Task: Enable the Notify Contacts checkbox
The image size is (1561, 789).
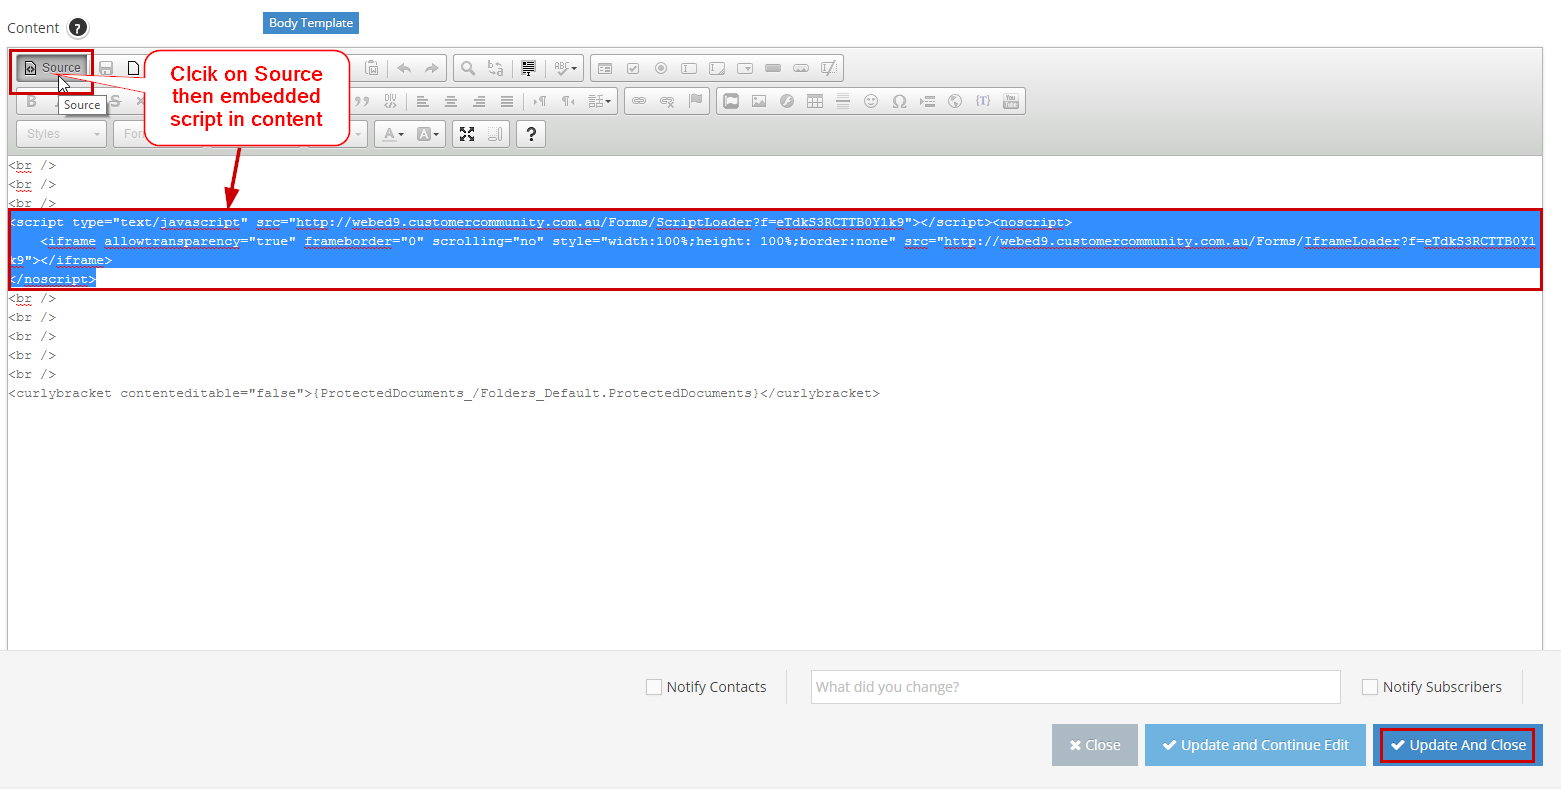Action: click(x=655, y=687)
